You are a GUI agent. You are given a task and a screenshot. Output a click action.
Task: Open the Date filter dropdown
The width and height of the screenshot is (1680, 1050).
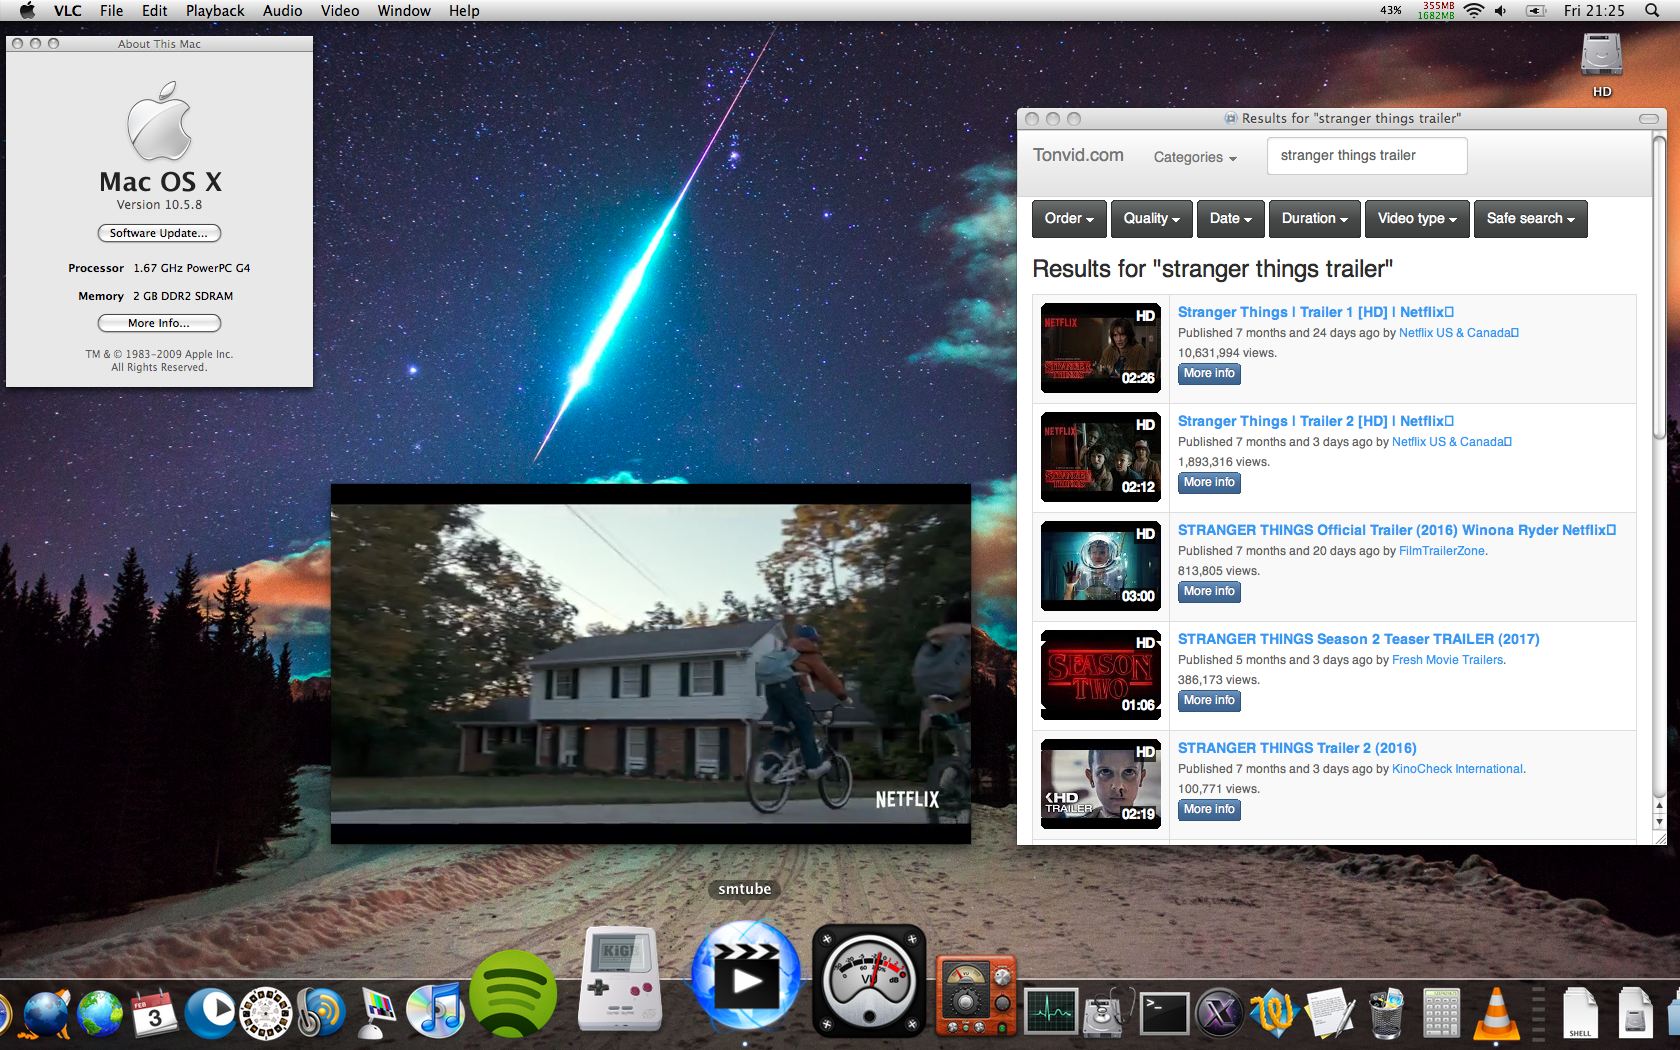(x=1230, y=218)
